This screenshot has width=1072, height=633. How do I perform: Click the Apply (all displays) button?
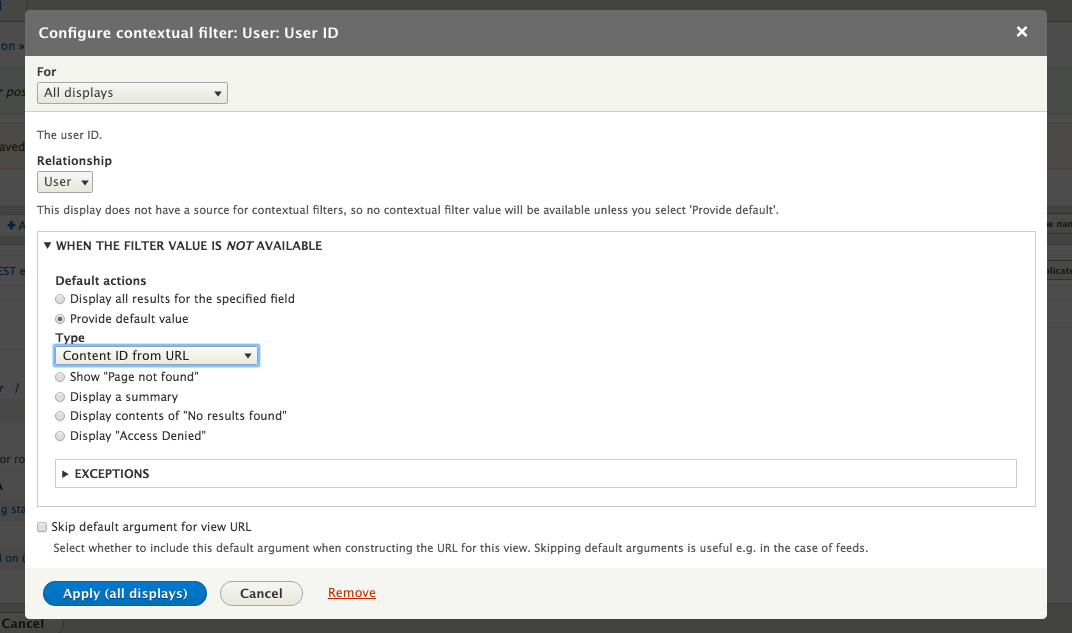125,593
